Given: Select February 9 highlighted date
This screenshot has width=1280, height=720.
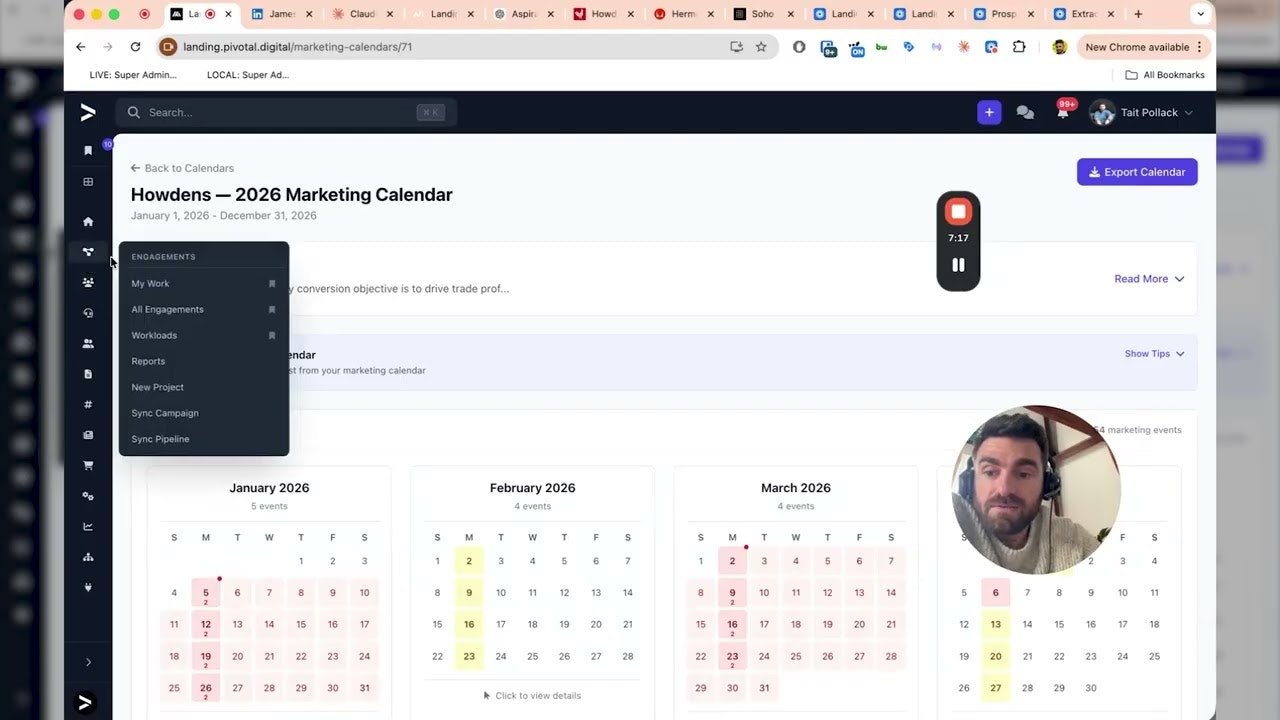Looking at the screenshot, I should click(x=469, y=593).
